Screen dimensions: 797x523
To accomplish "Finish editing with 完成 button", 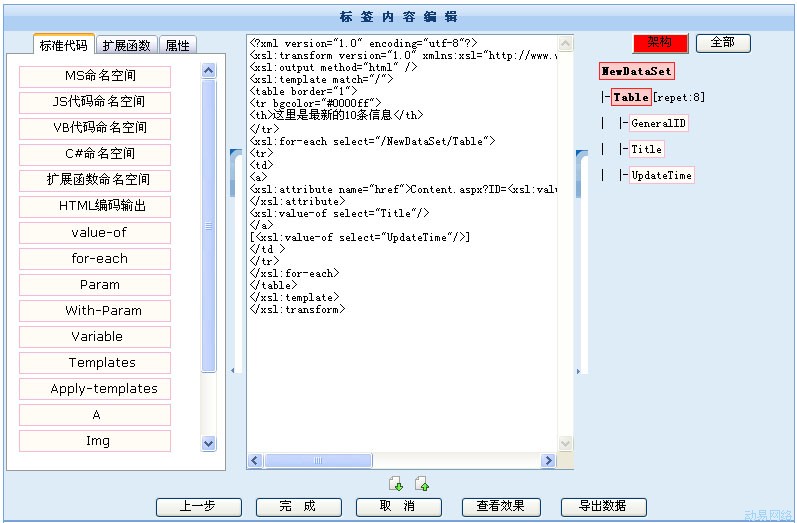I will (x=298, y=507).
